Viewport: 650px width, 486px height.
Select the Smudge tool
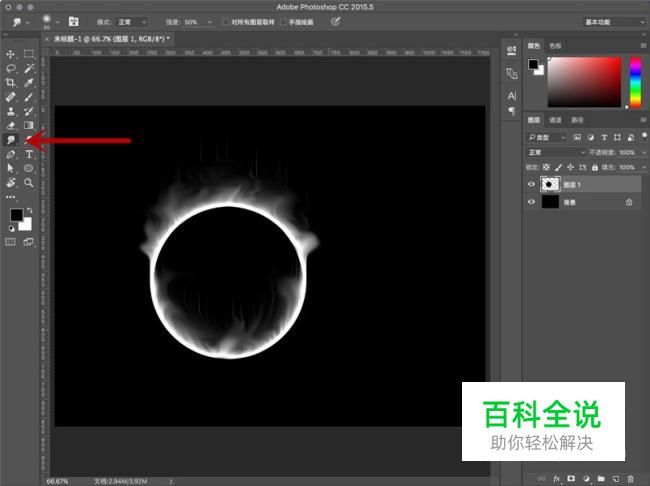[x=11, y=141]
